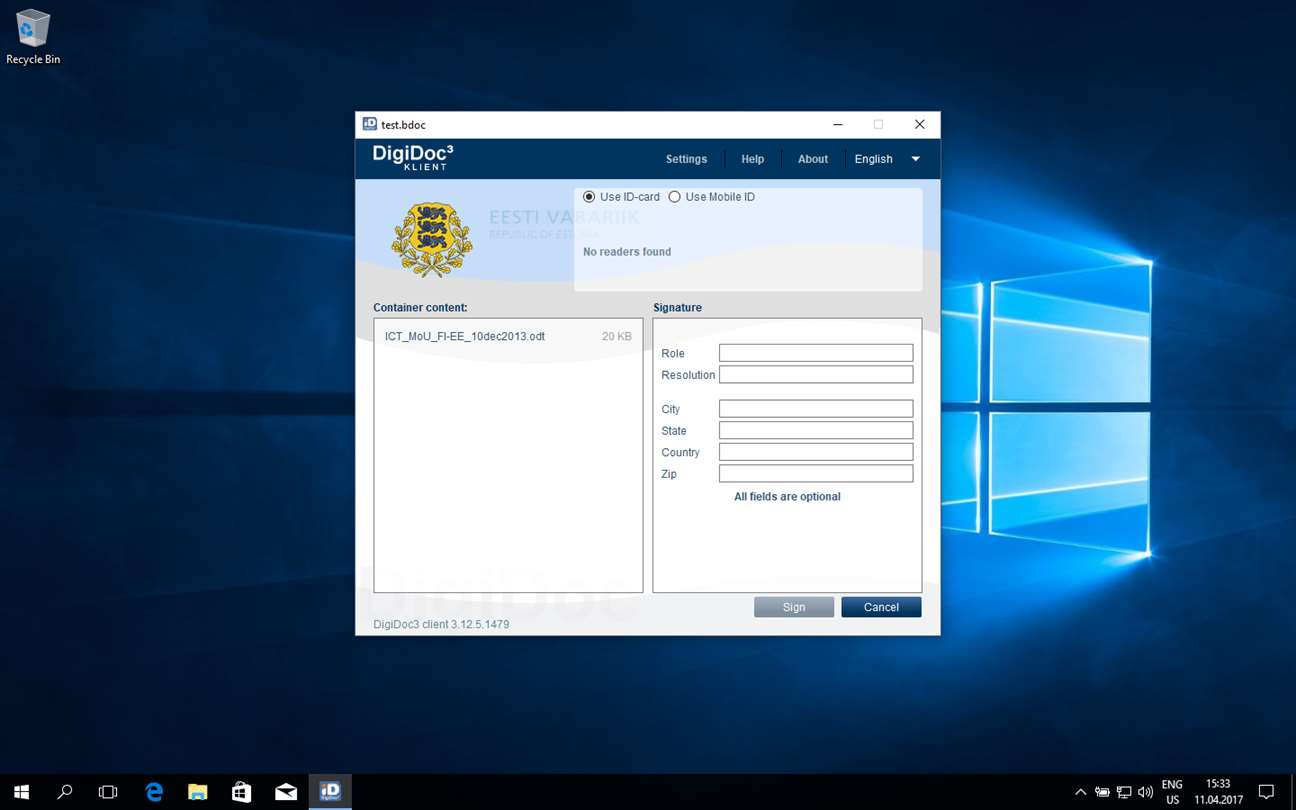Focus the Country input field
This screenshot has width=1296, height=810.
816,452
